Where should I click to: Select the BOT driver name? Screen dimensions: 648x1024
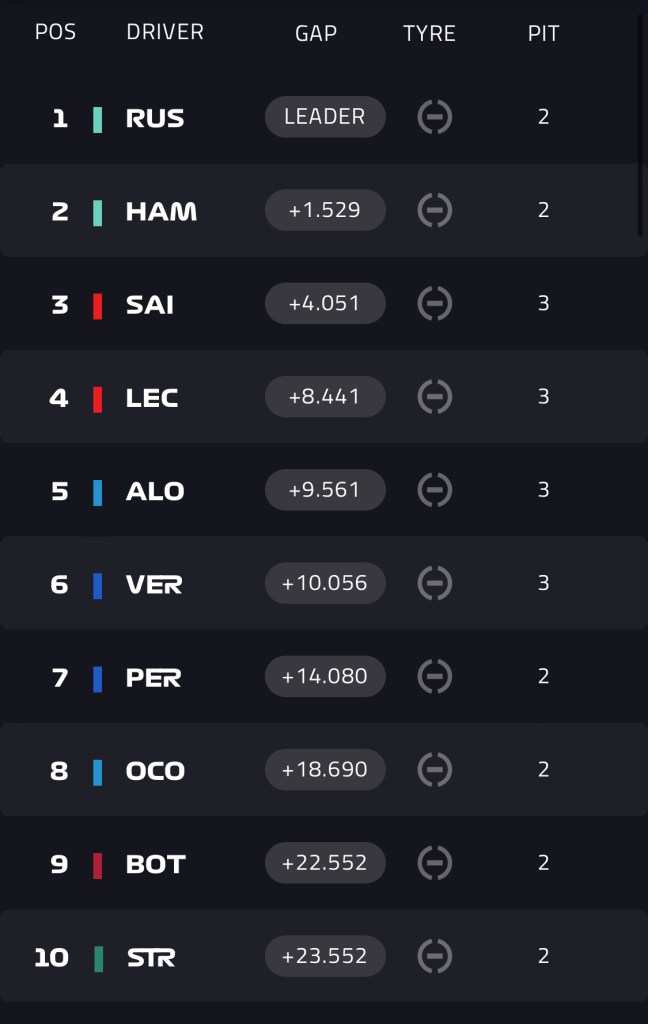pyautogui.click(x=155, y=865)
